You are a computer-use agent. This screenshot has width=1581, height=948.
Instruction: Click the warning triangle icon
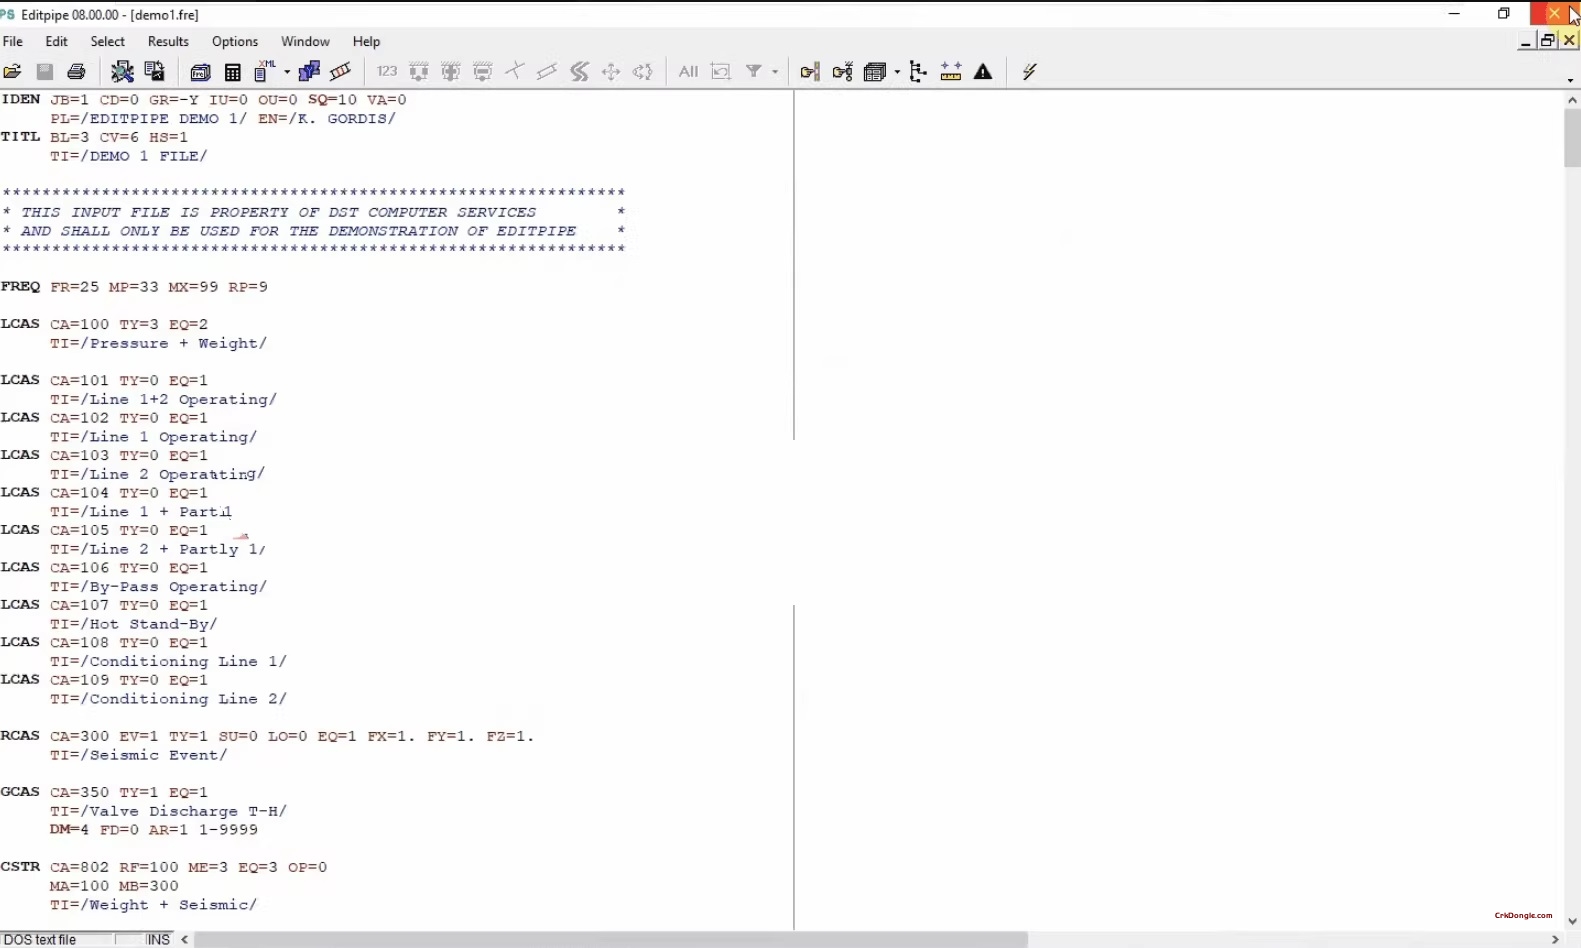tap(983, 71)
